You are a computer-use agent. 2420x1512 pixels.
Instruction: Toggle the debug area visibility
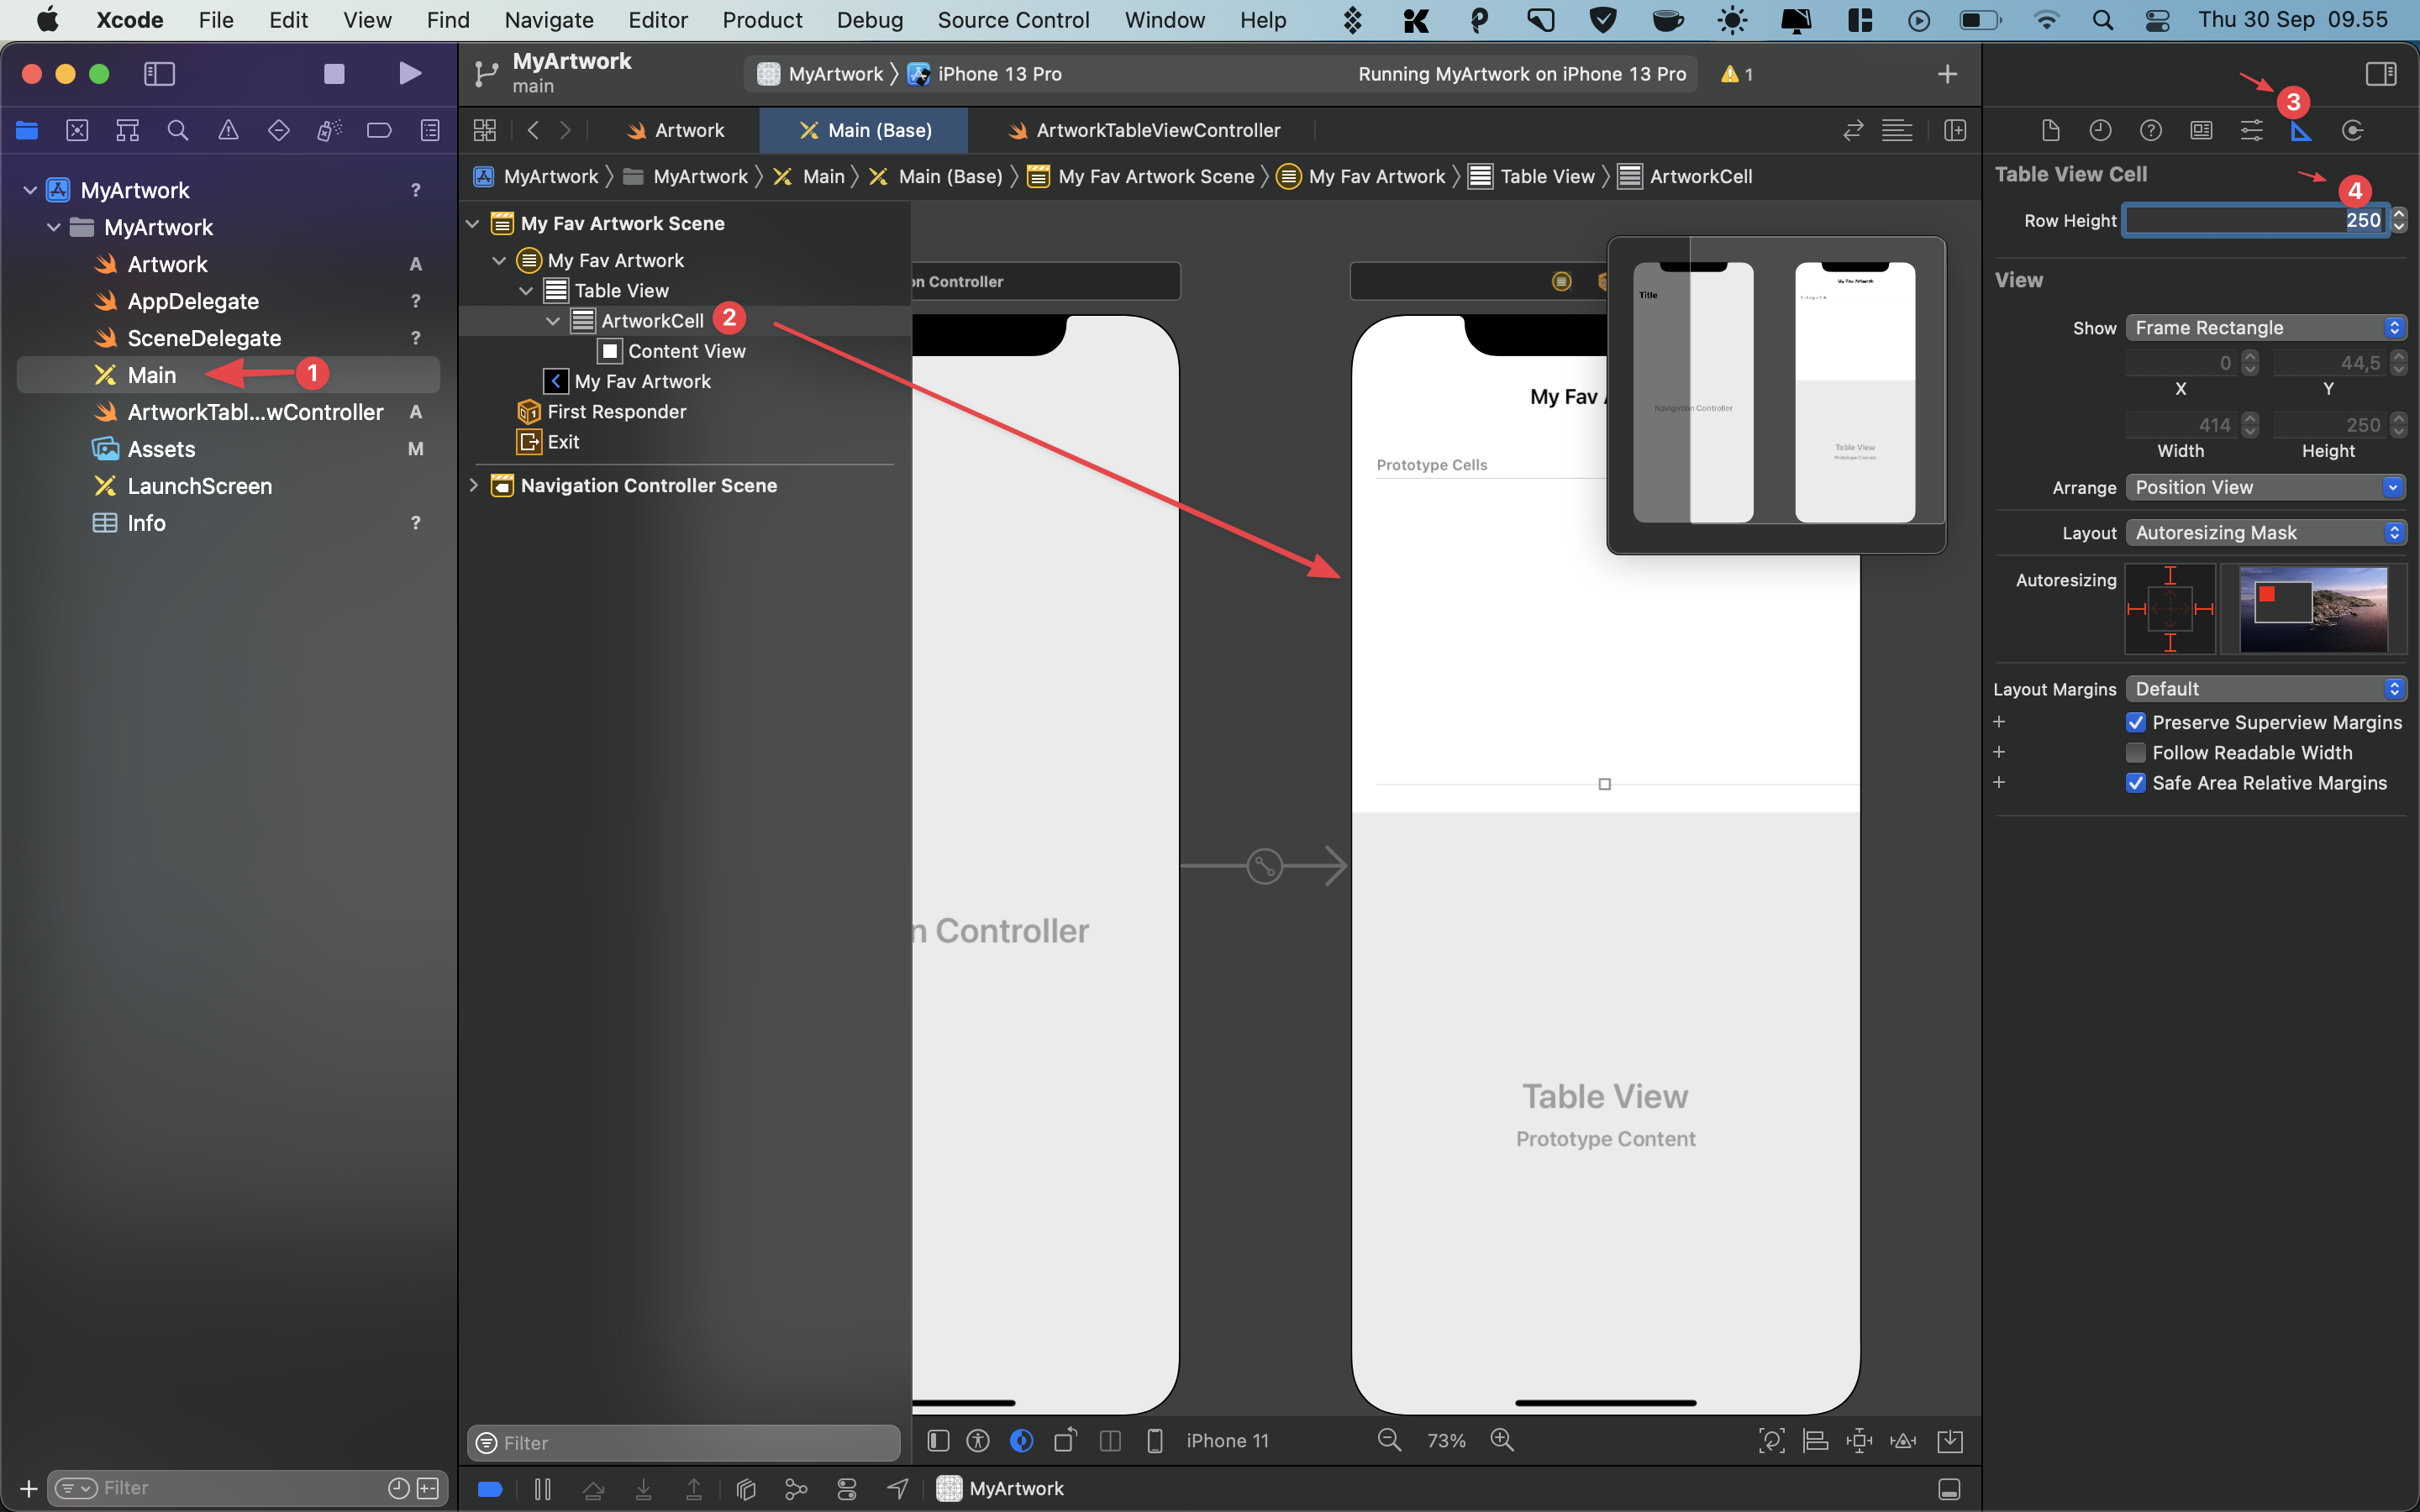coord(1949,1489)
